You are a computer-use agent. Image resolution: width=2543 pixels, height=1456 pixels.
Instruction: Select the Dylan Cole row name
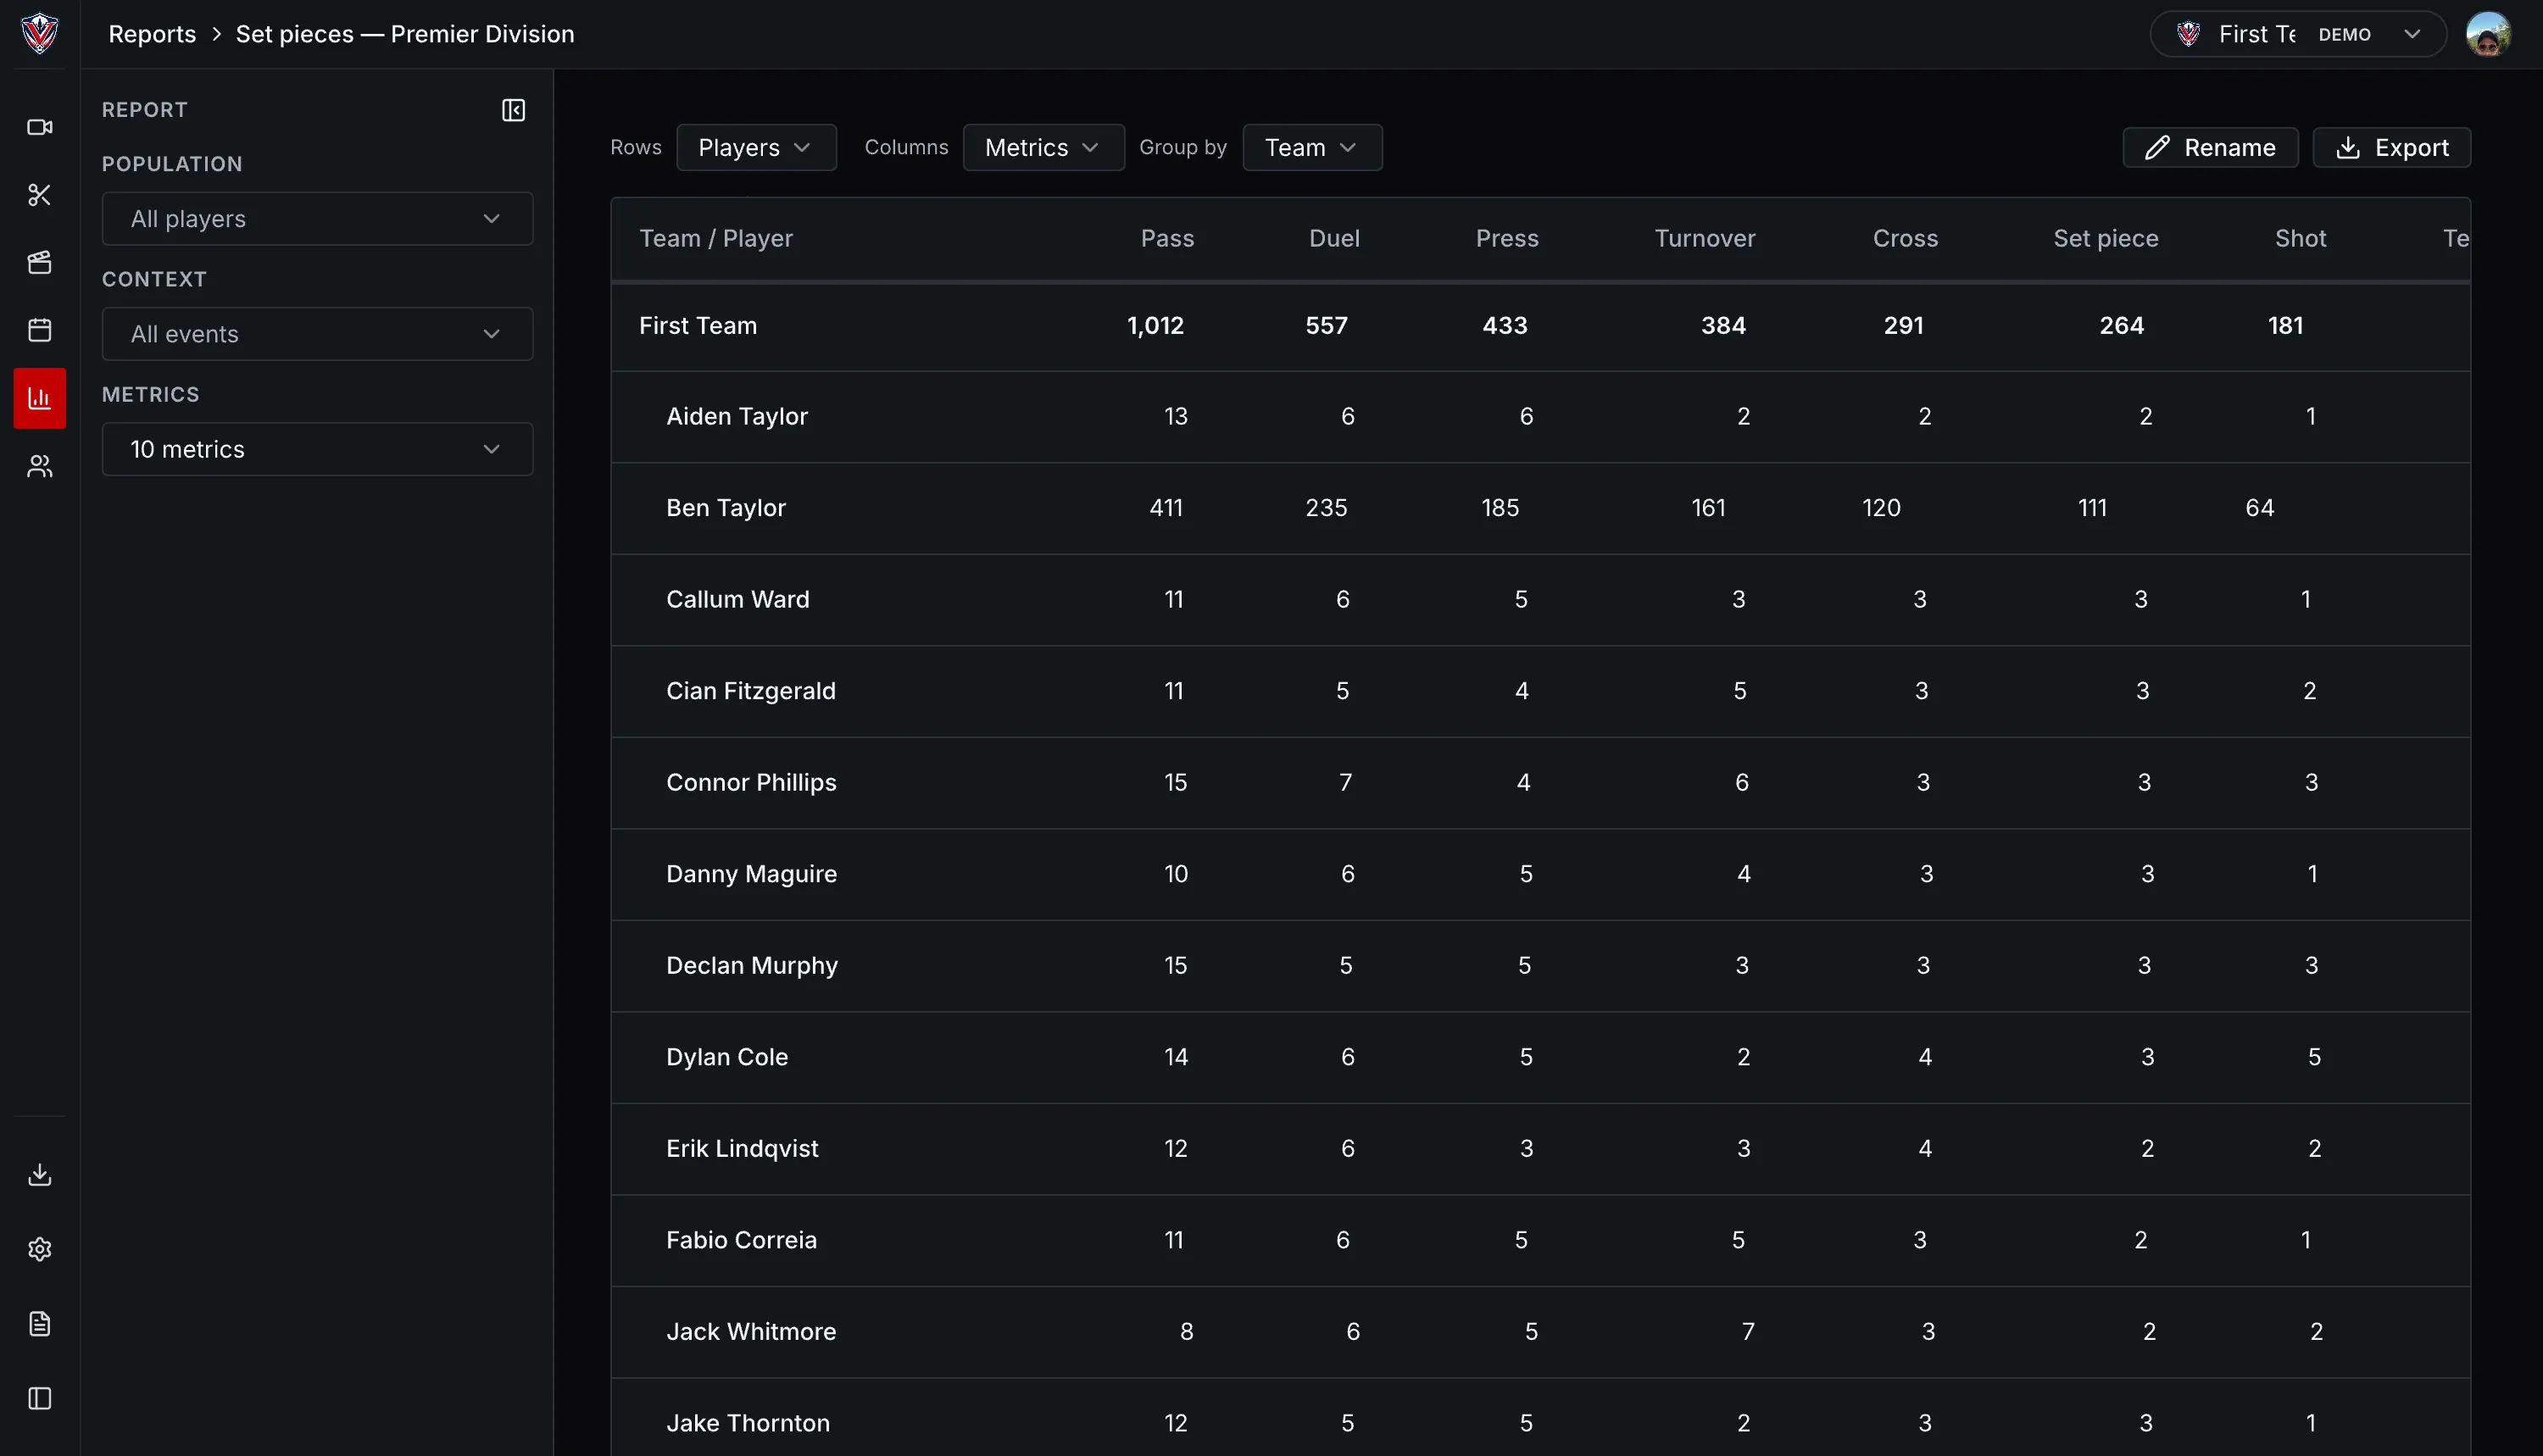coord(727,1057)
